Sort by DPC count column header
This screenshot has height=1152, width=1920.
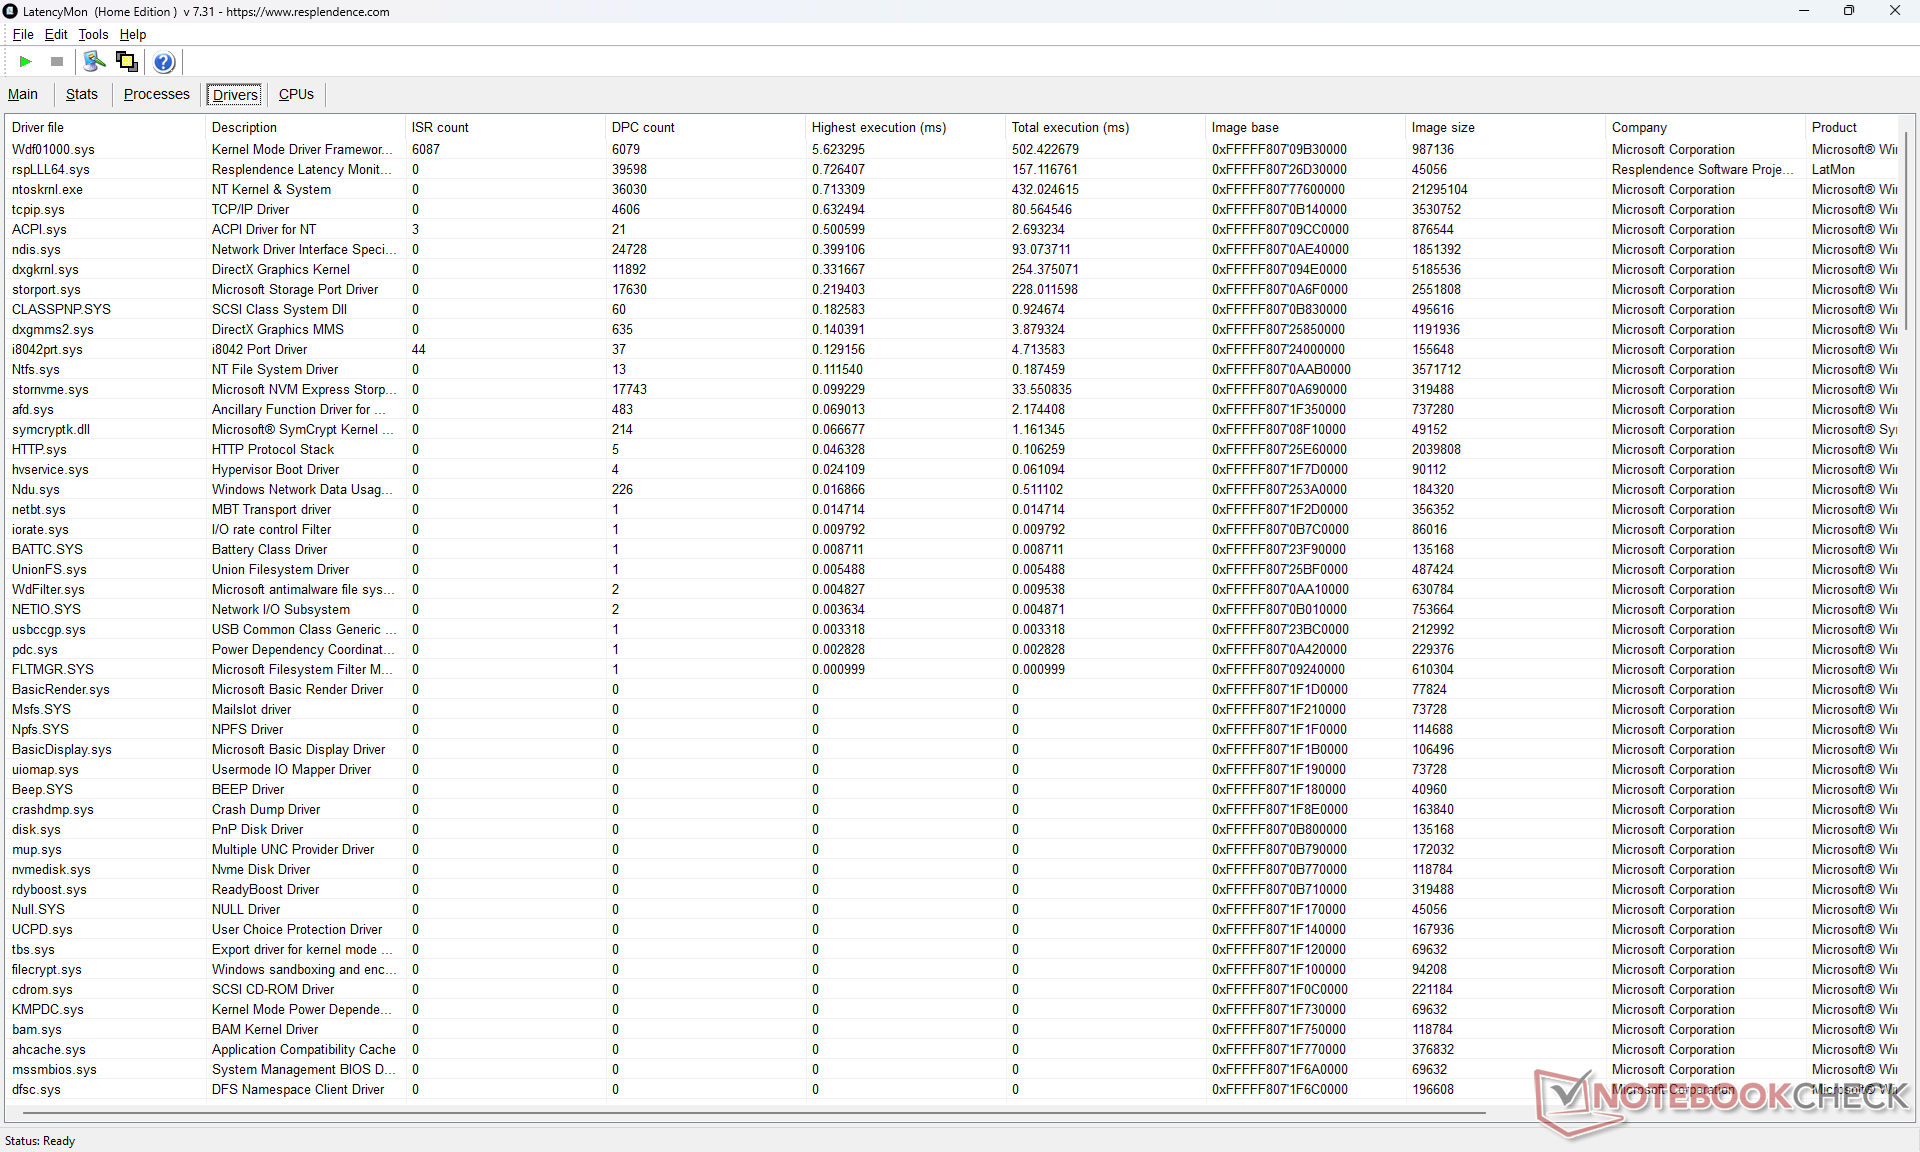pos(643,127)
